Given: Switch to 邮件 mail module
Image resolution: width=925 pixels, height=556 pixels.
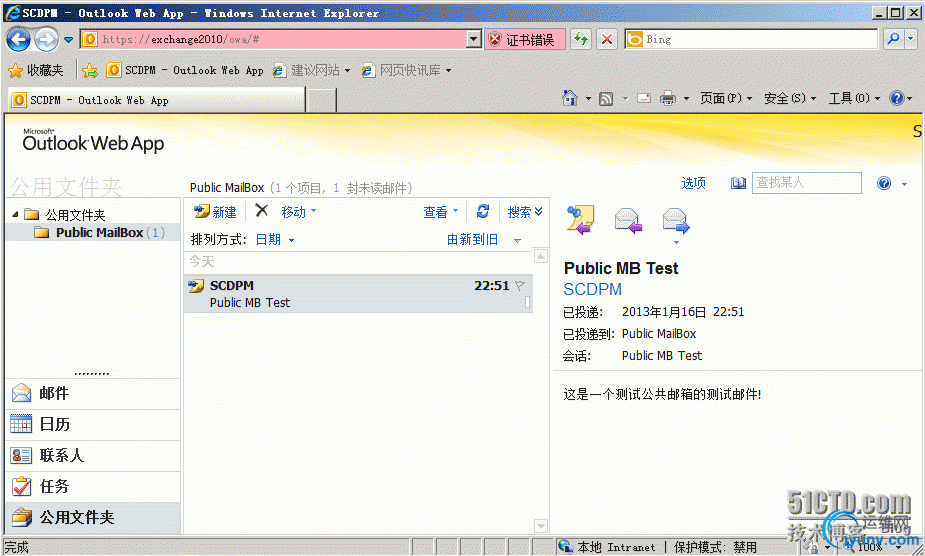Looking at the screenshot, I should 93,394.
